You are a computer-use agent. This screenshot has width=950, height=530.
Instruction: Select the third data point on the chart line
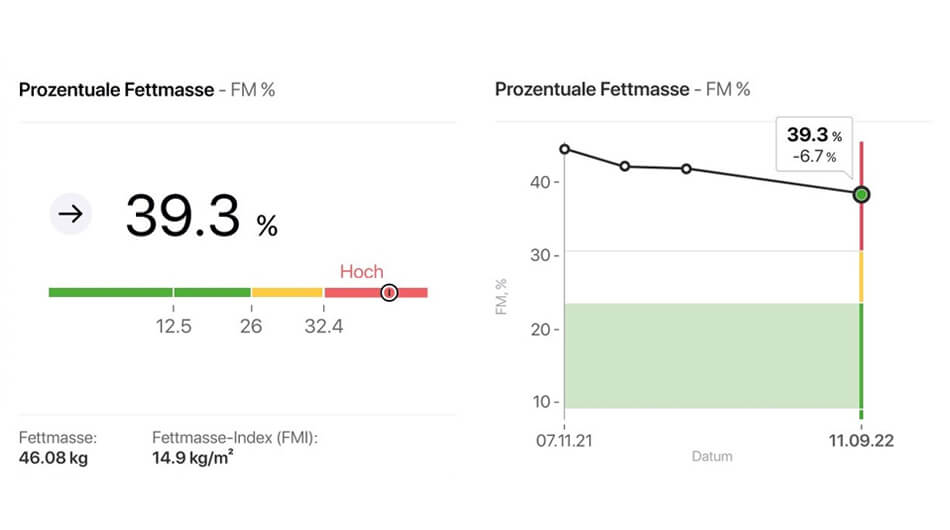[686, 169]
